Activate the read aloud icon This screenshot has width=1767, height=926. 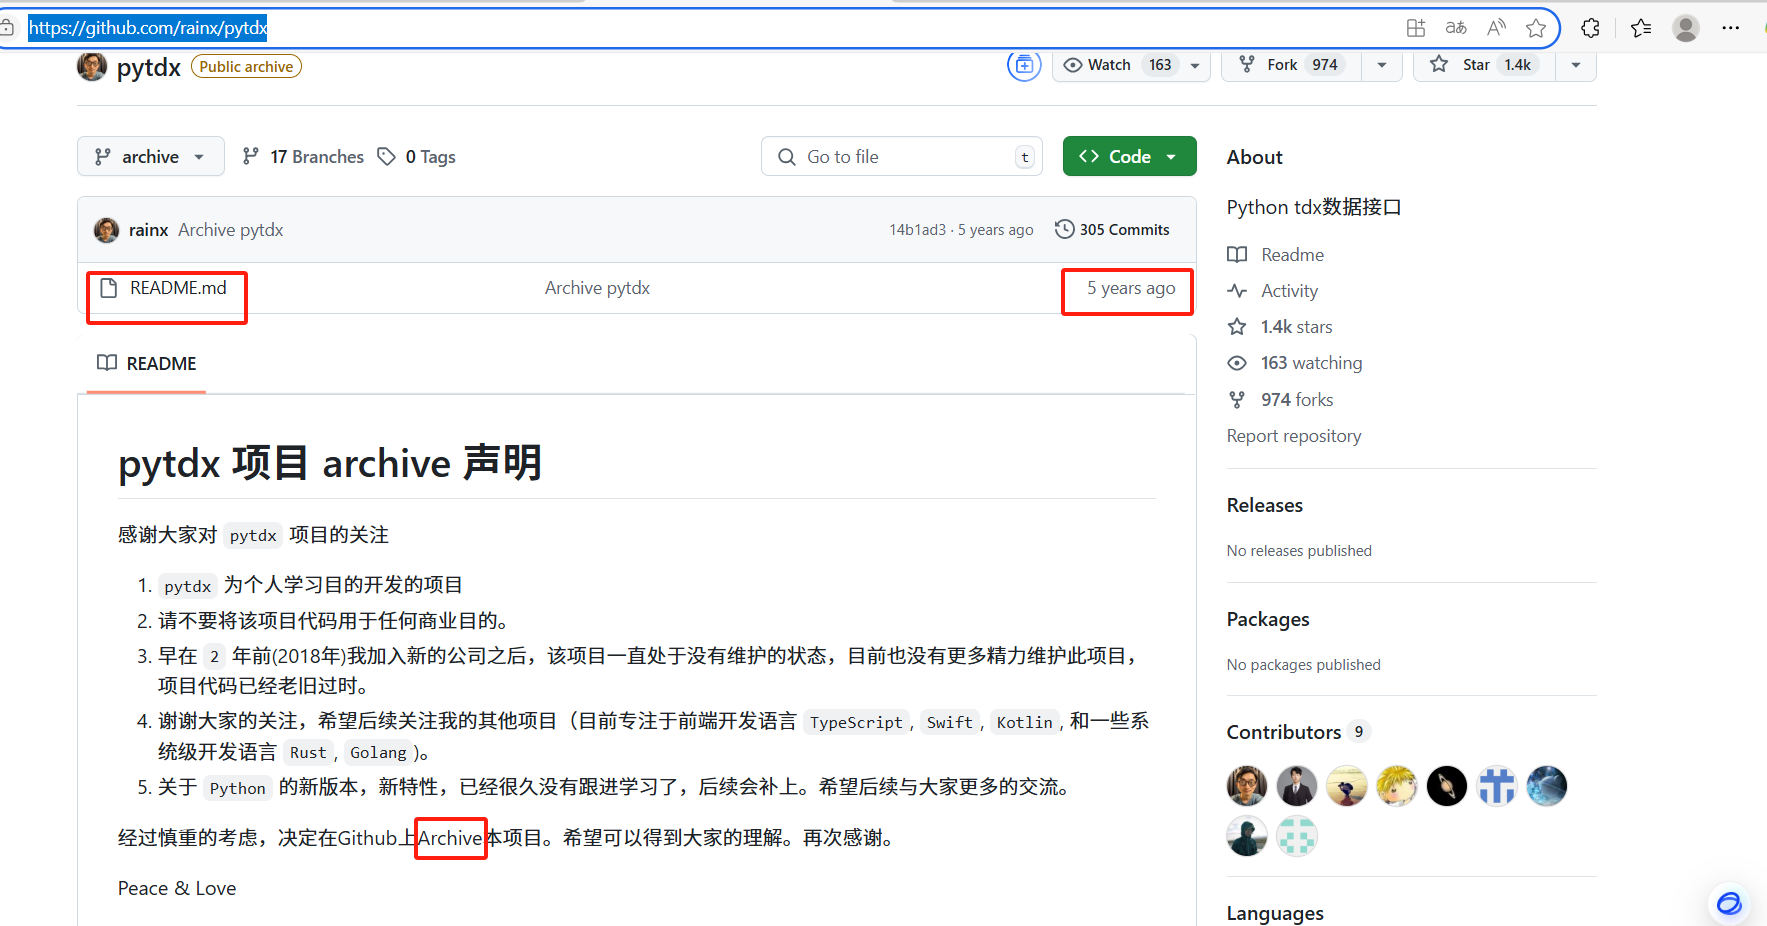point(1496,28)
